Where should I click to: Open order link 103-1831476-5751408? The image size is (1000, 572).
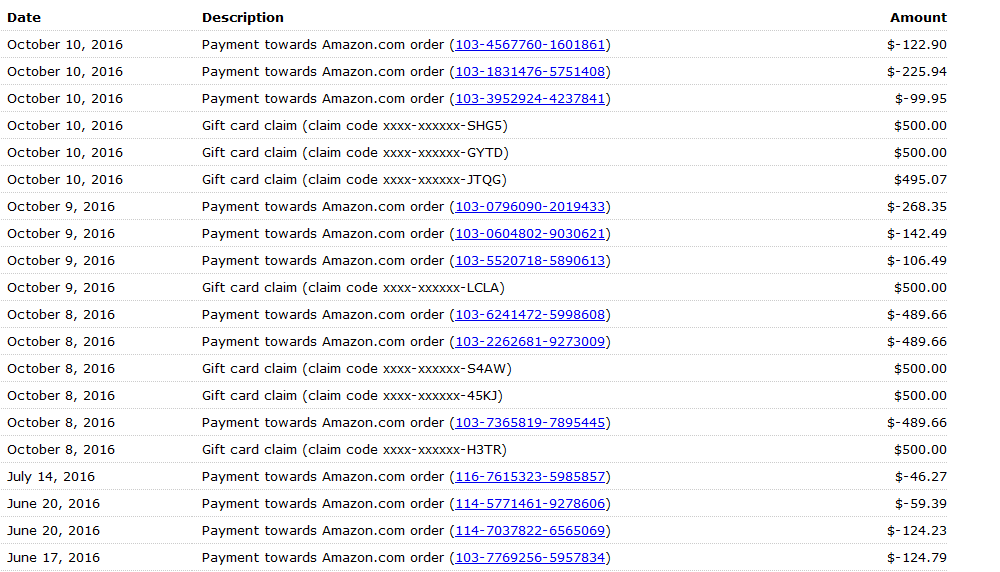pos(530,72)
